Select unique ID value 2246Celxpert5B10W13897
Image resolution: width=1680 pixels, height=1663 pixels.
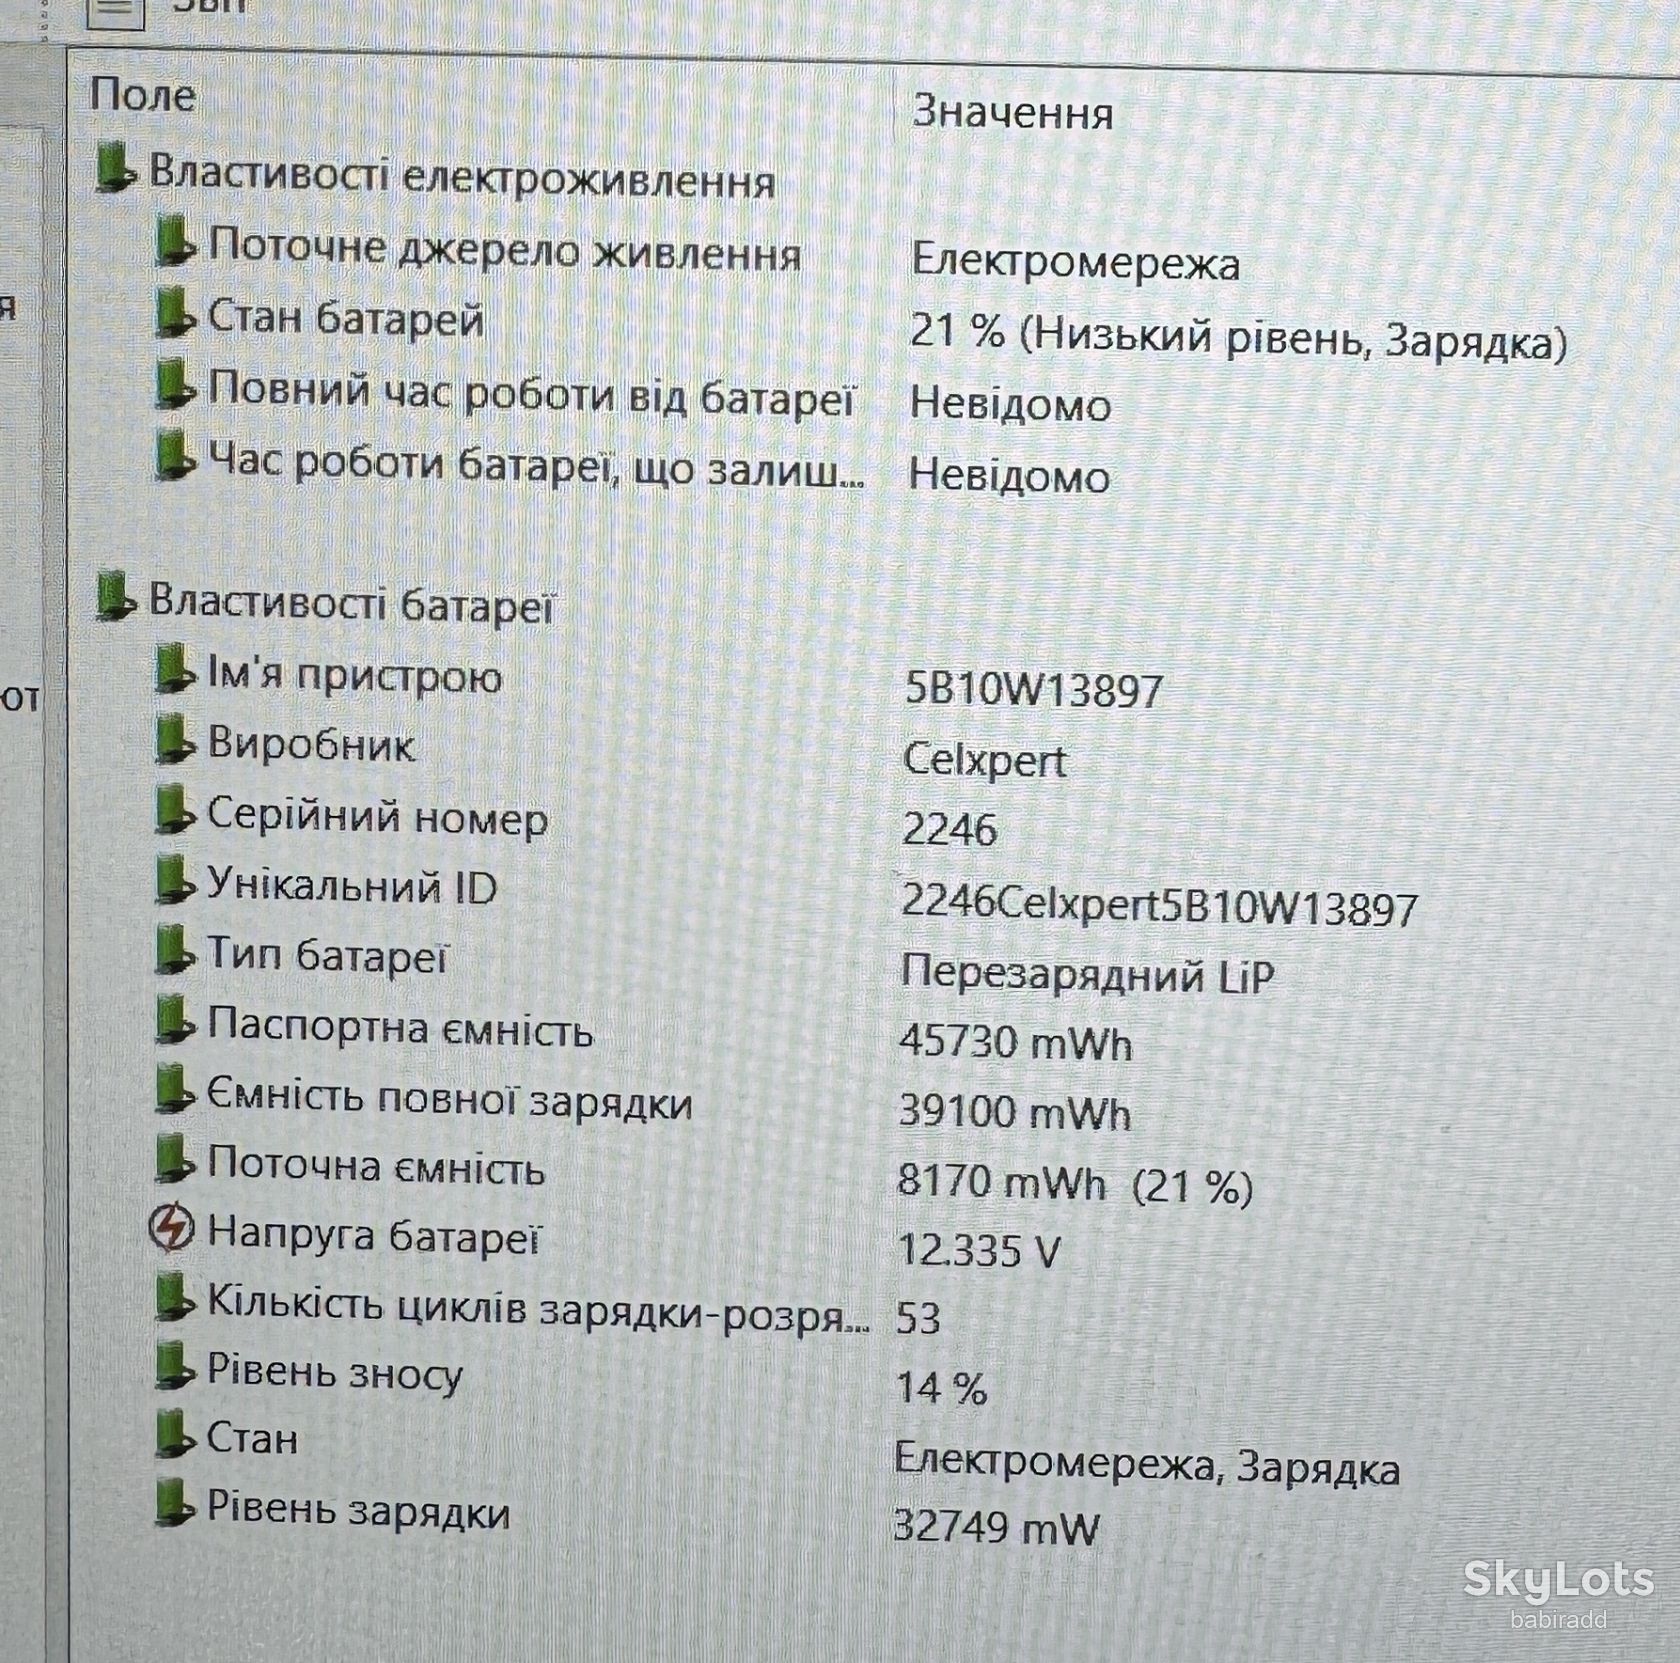[1160, 906]
